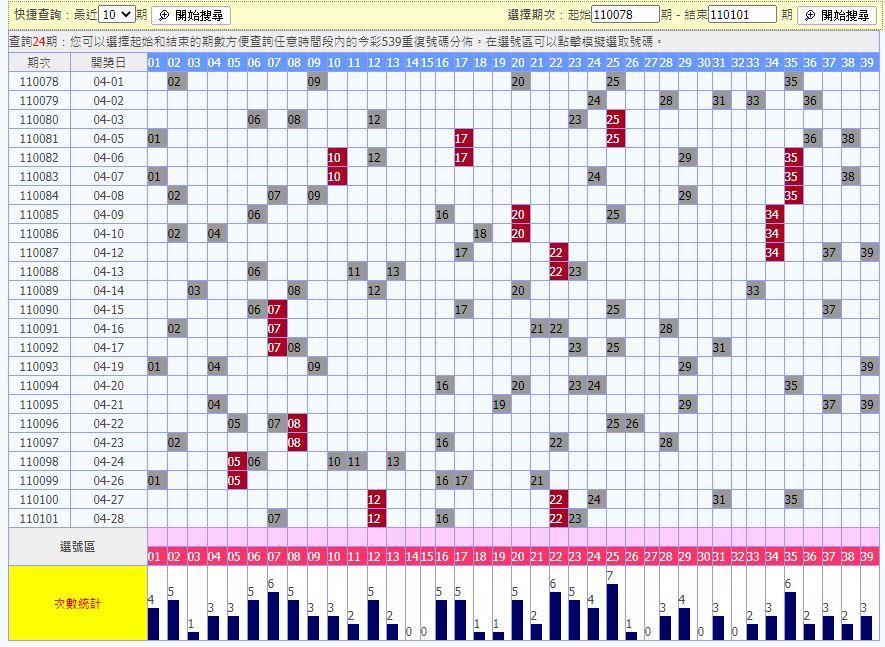Screen dimensions: 885x647
Task: Click the yellow 次數統計 label cell
Action: point(78,603)
